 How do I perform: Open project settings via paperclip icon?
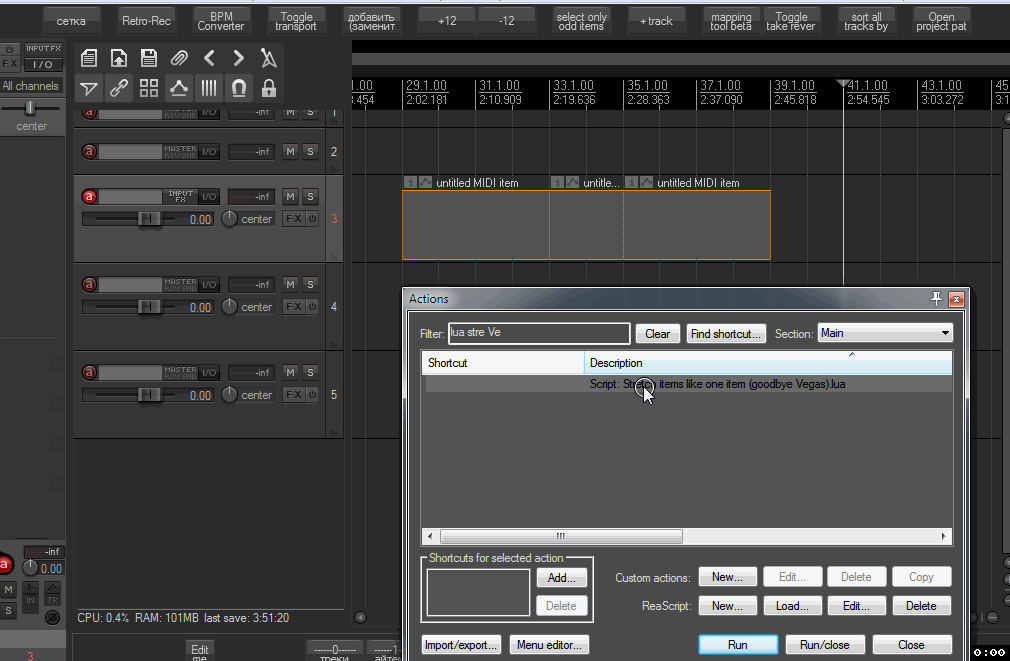(178, 58)
